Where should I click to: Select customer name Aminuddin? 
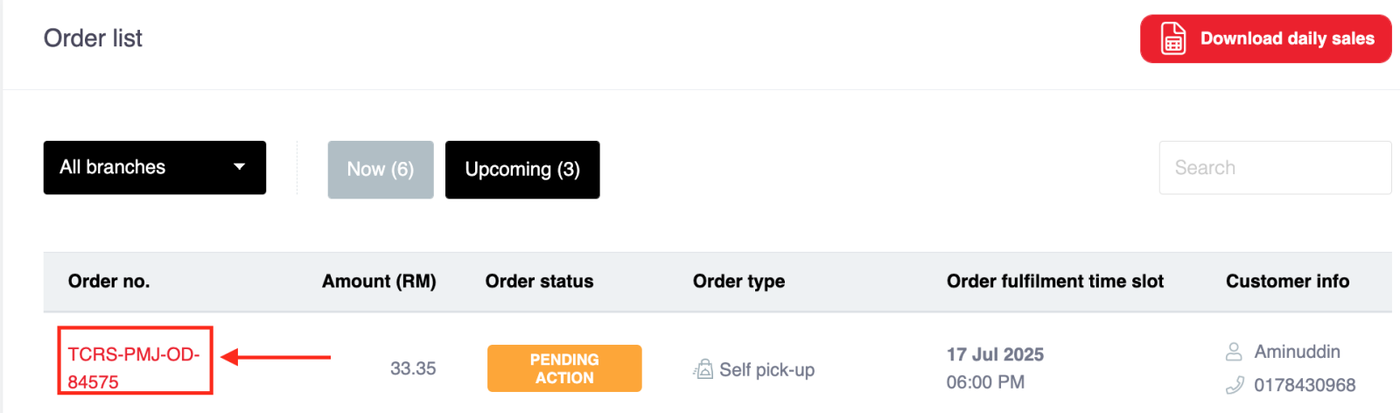pos(1297,352)
